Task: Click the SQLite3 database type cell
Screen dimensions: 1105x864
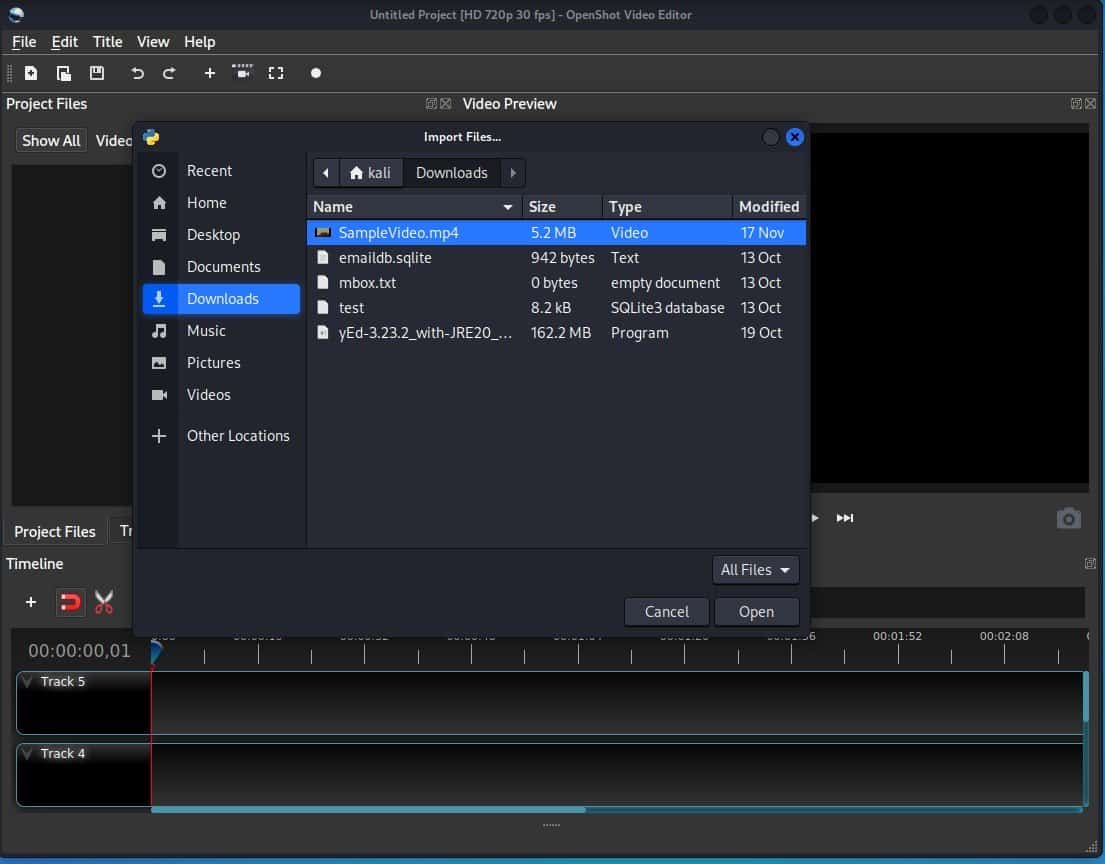Action: coord(667,308)
